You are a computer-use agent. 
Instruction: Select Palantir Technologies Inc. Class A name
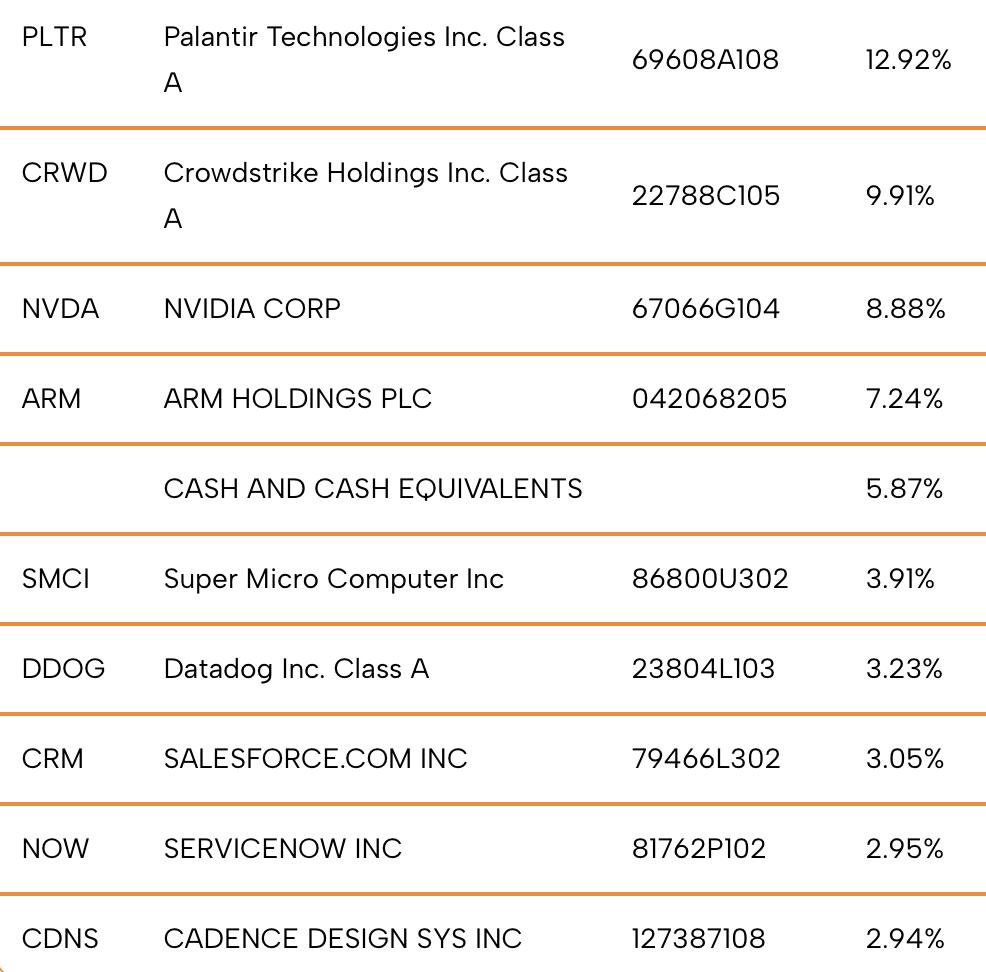tap(364, 60)
